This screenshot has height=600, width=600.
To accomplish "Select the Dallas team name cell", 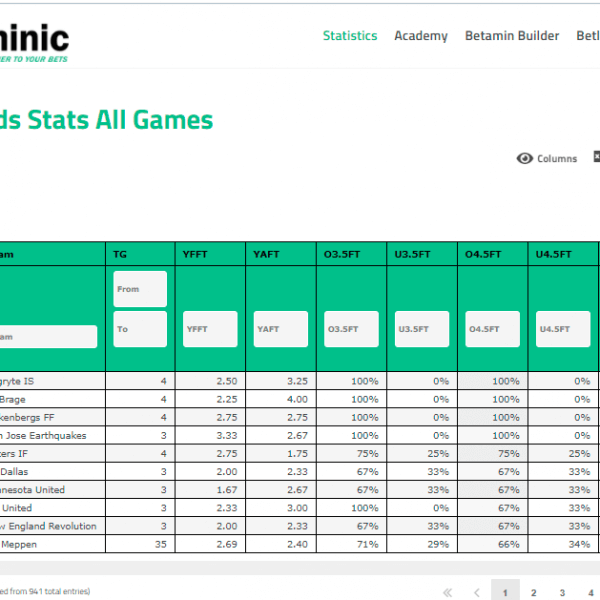I will [52, 472].
